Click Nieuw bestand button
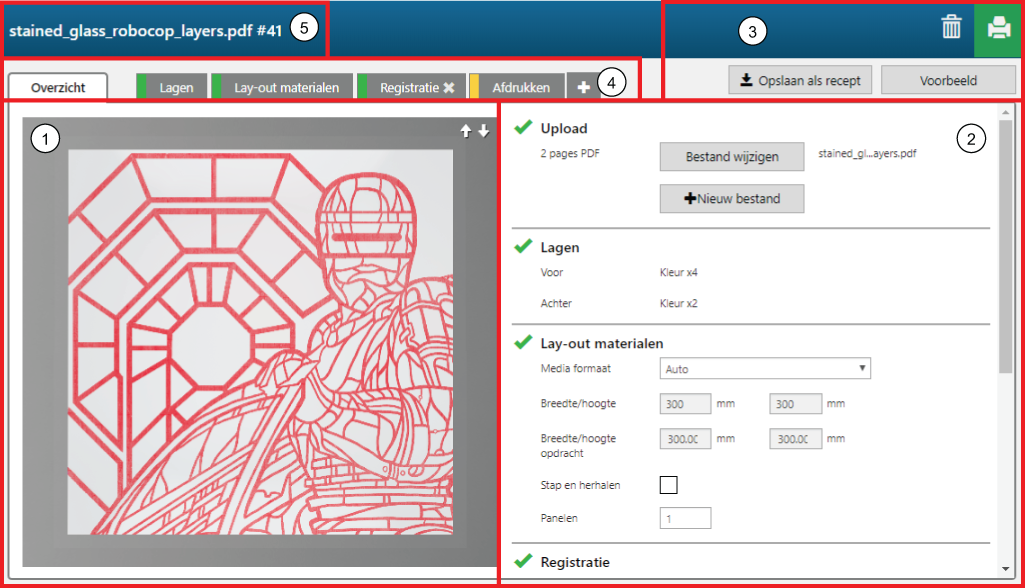 (732, 199)
